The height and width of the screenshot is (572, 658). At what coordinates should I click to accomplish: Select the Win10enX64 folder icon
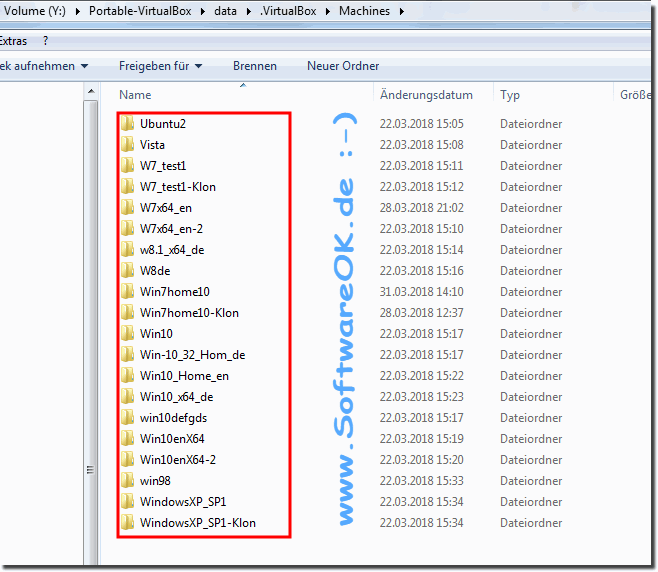128,439
